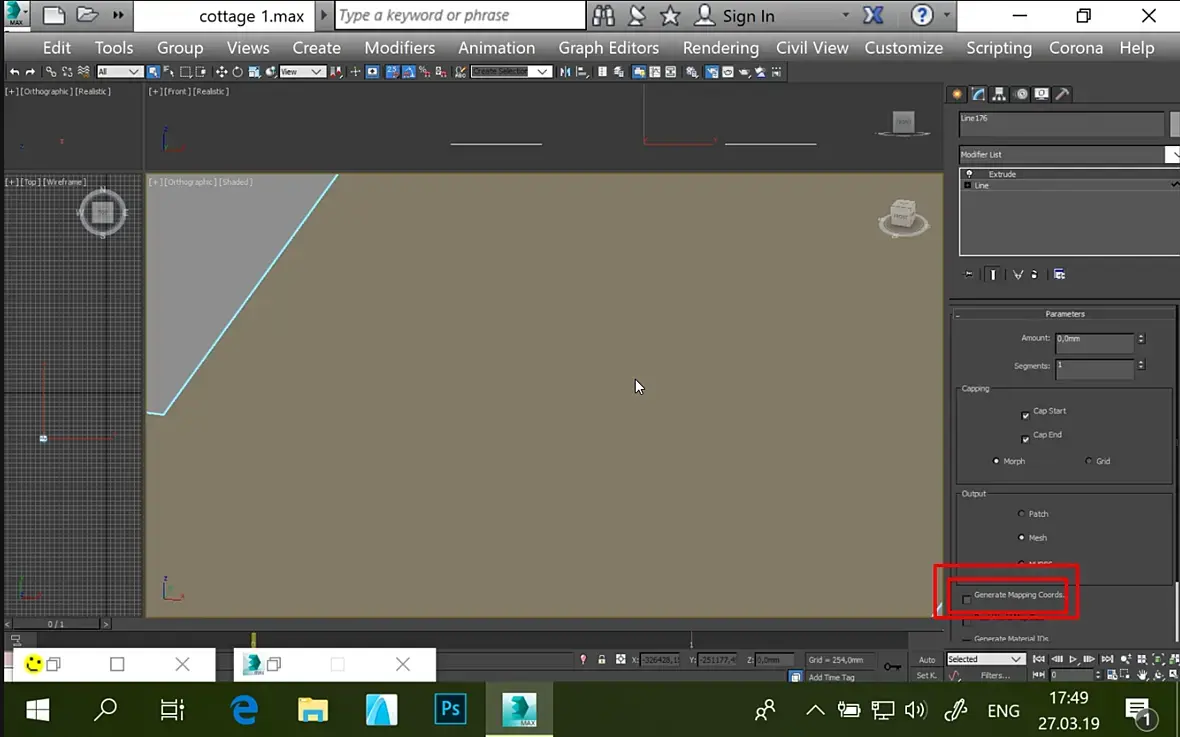Click Add Time Tag
The width and height of the screenshot is (1180, 737).
tap(832, 677)
